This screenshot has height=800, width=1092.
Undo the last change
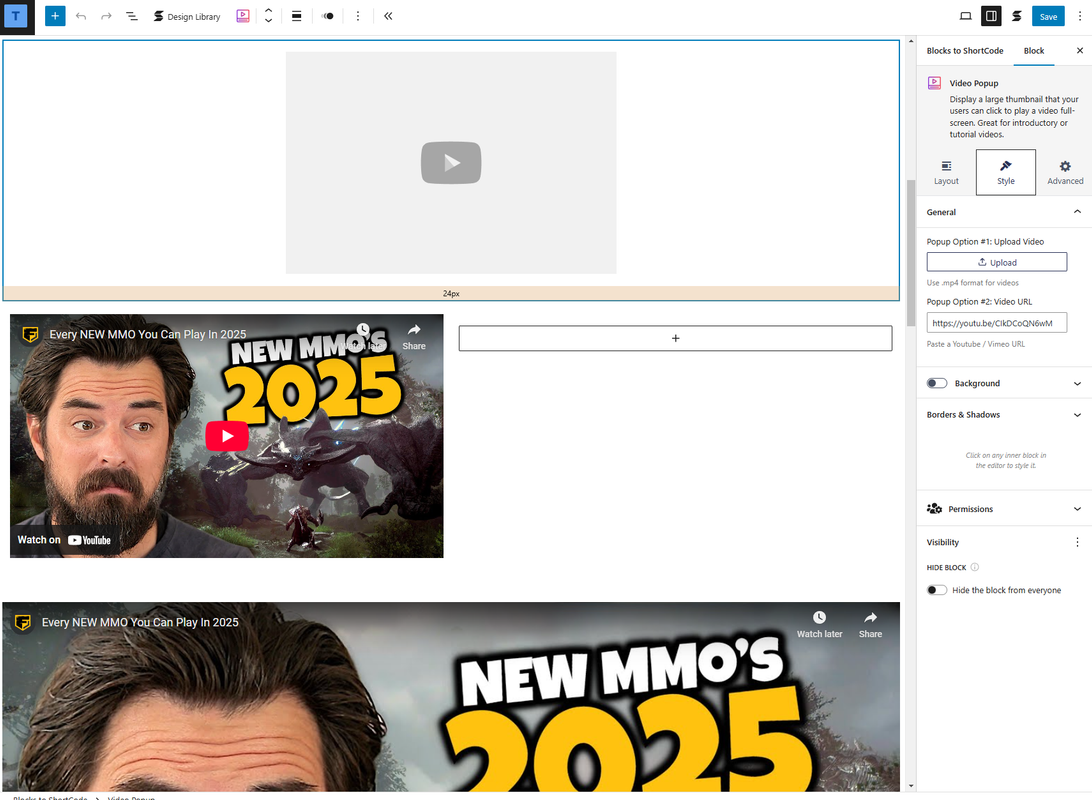pyautogui.click(x=81, y=16)
